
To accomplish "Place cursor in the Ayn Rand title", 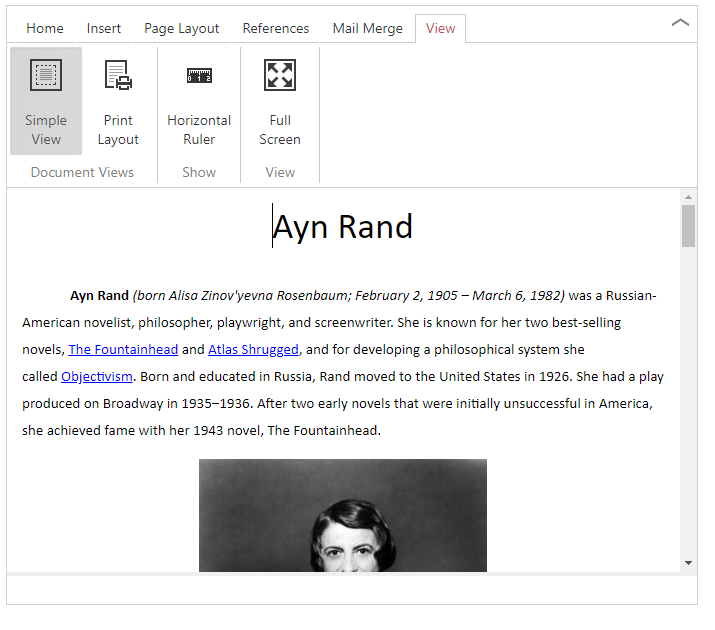I will point(343,227).
